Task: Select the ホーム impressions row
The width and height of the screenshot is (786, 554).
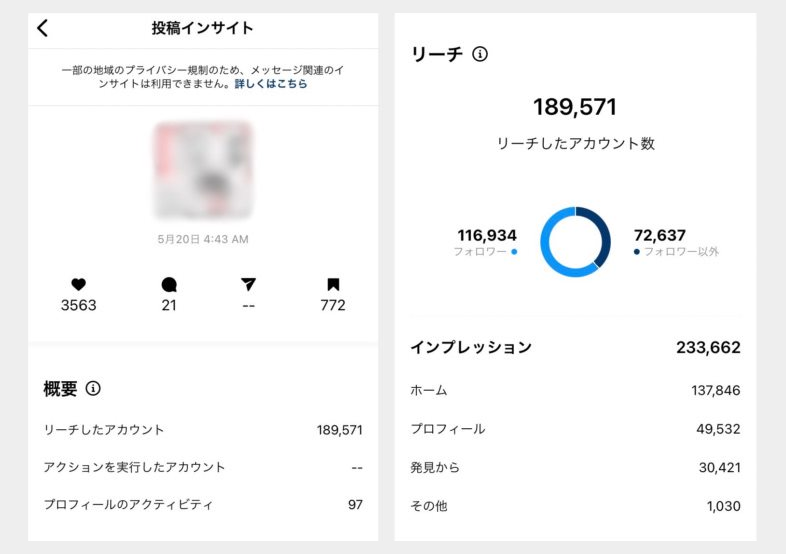Action: [x=575, y=390]
